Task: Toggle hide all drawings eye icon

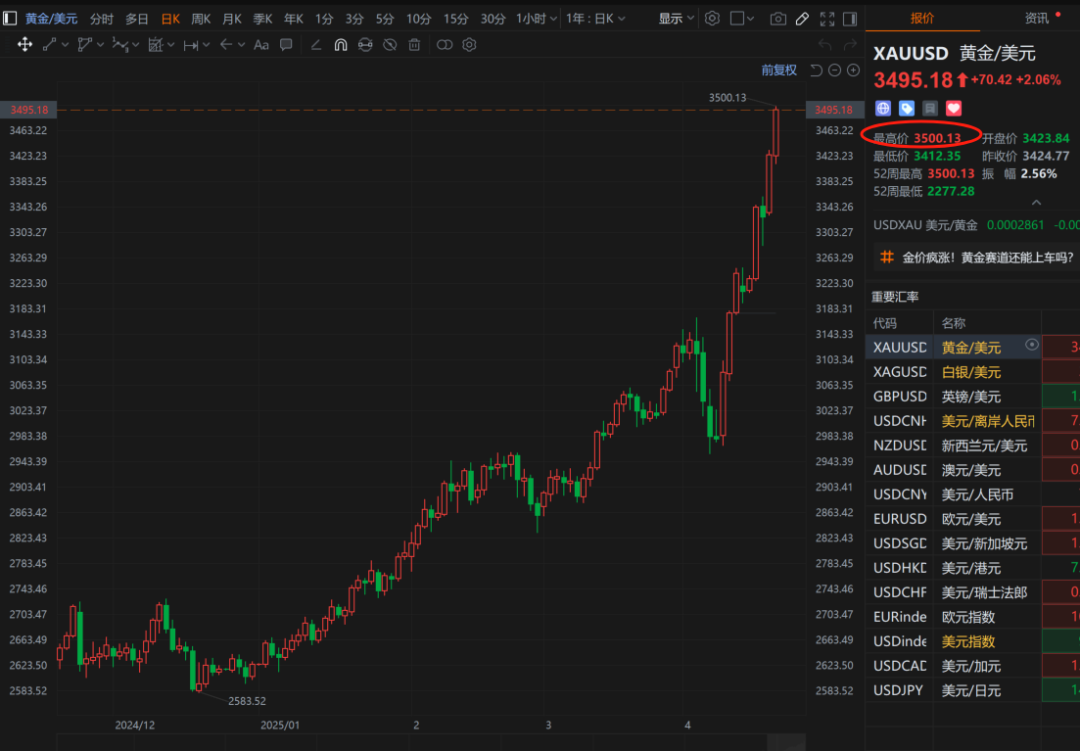Action: [x=389, y=44]
